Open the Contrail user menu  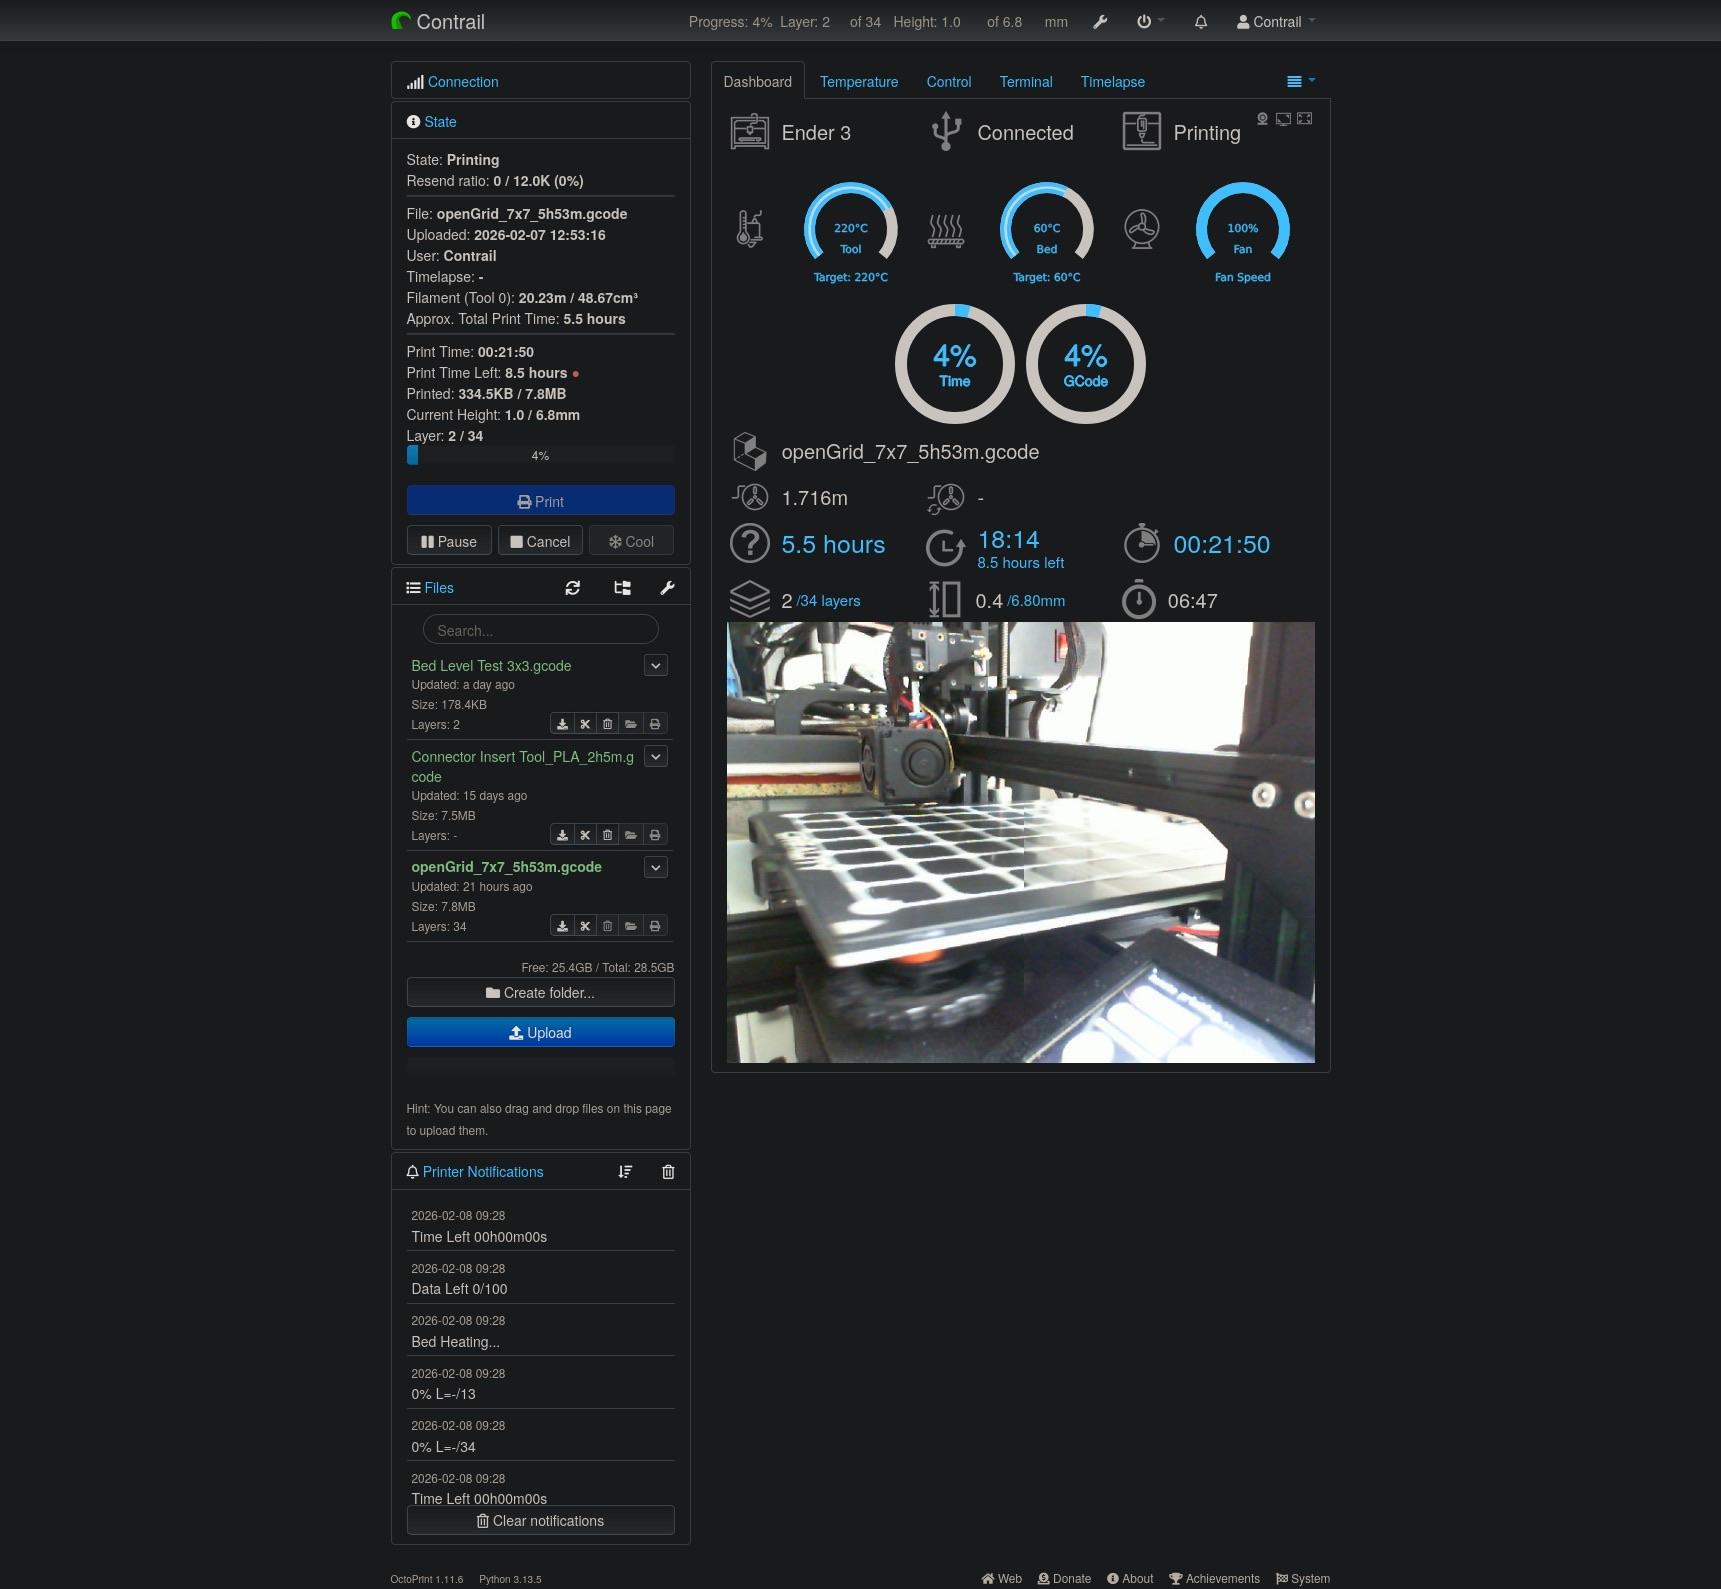coord(1276,22)
